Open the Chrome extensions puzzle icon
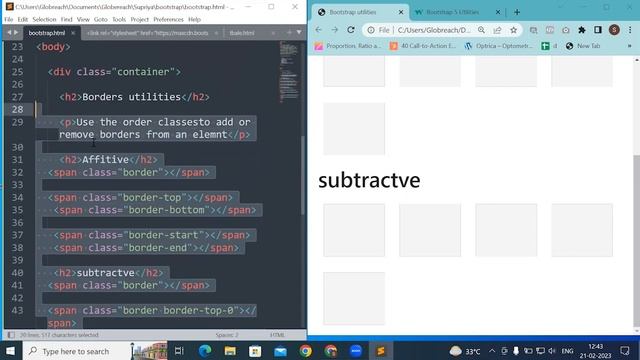This screenshot has width=640, height=360. (582, 30)
